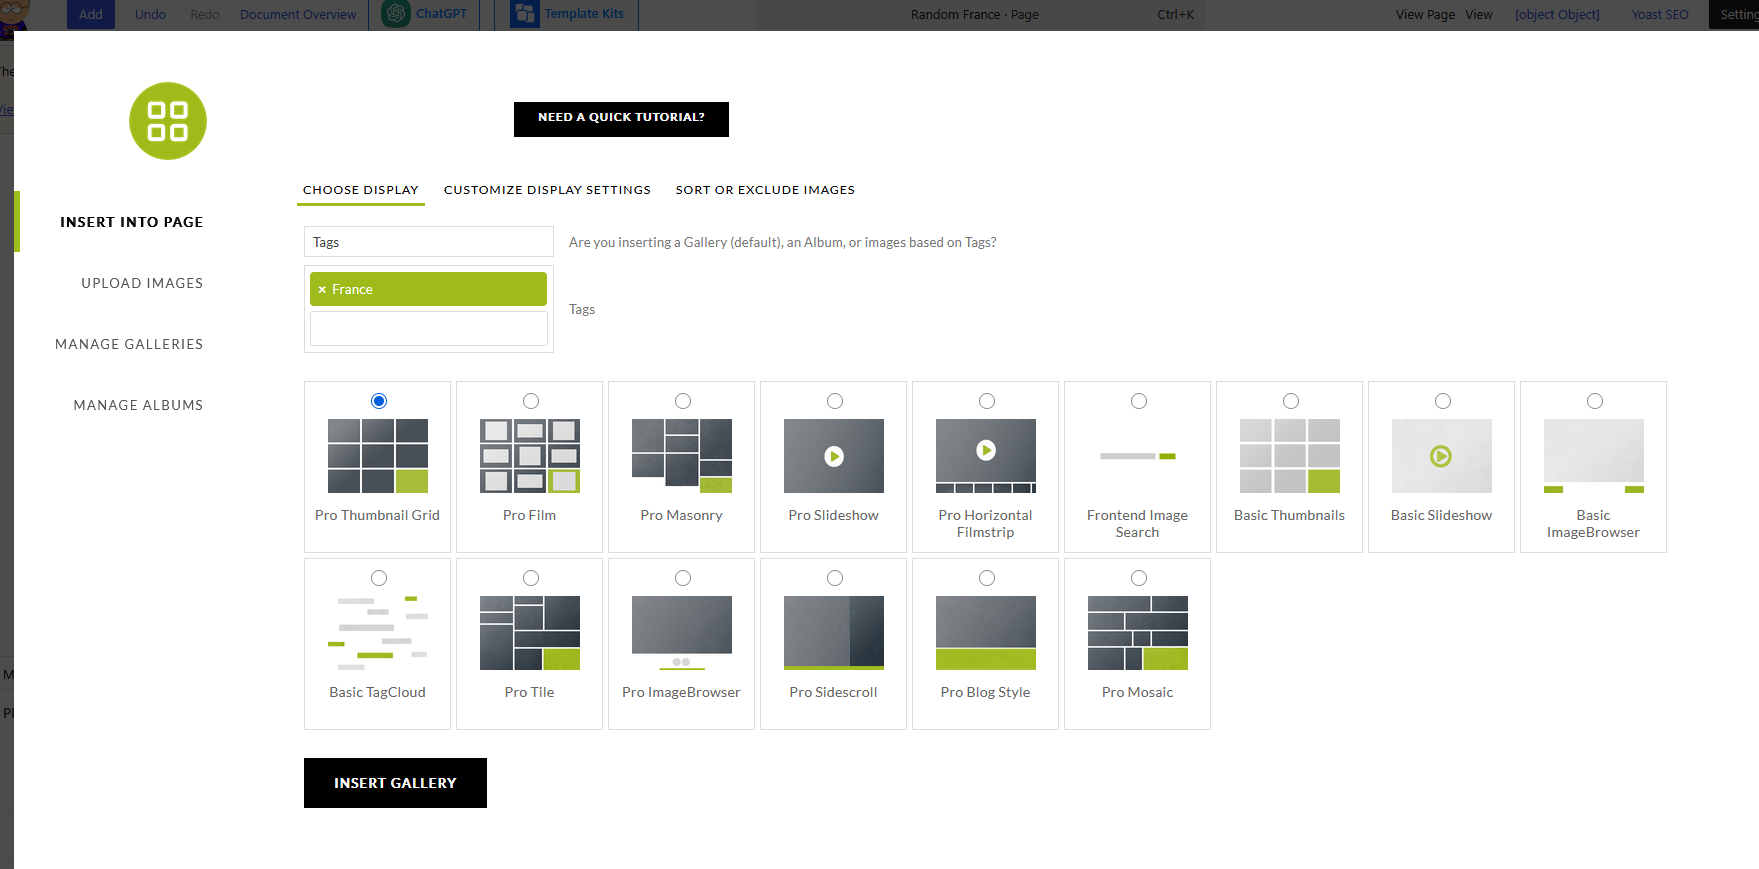
Task: Open Document Overview in toolbar
Action: [298, 14]
